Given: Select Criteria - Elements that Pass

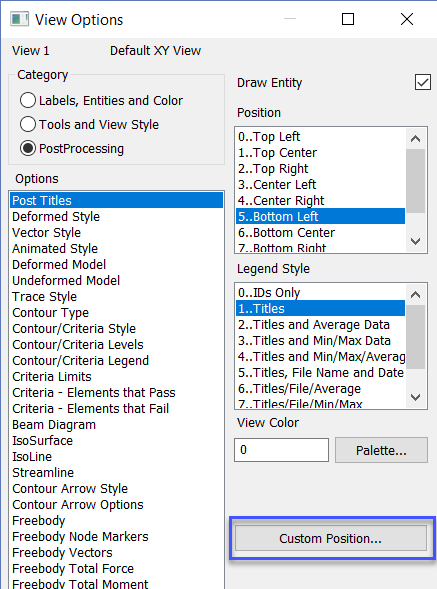Looking at the screenshot, I should pos(116,393).
